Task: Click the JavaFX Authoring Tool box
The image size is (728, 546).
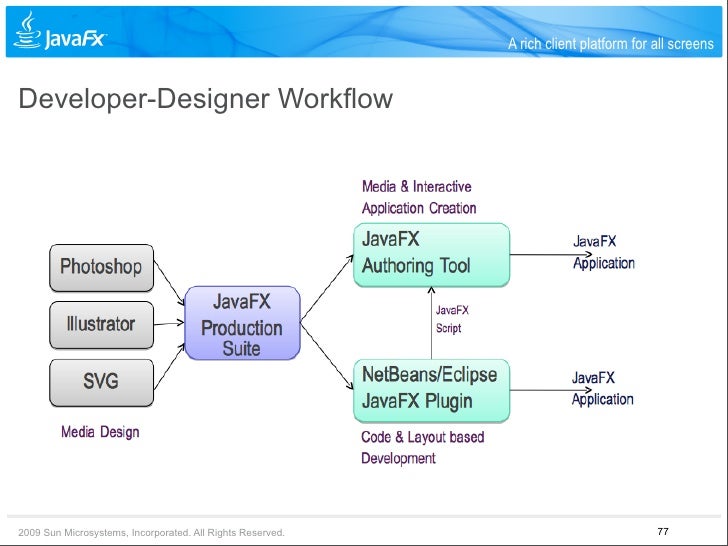Action: 431,254
